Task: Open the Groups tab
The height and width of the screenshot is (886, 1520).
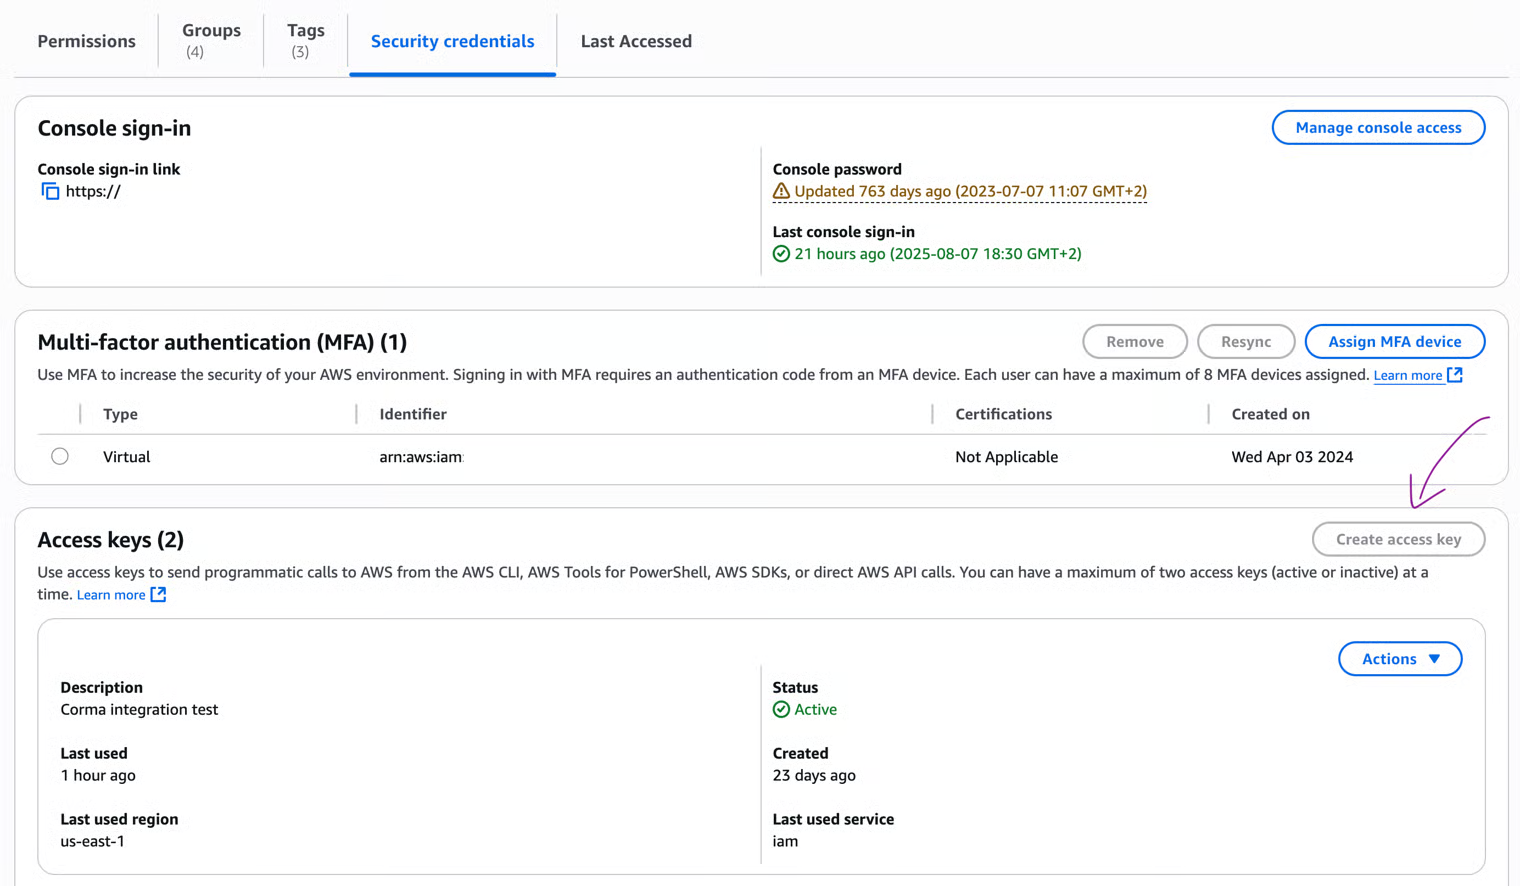Action: pos(211,40)
